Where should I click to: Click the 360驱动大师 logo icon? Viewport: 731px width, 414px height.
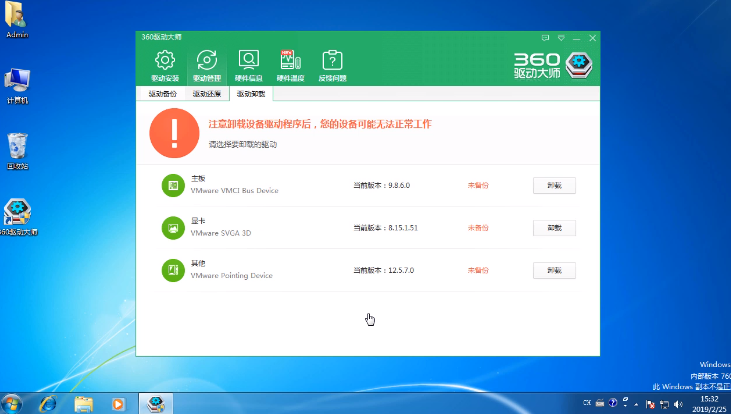pyautogui.click(x=579, y=64)
